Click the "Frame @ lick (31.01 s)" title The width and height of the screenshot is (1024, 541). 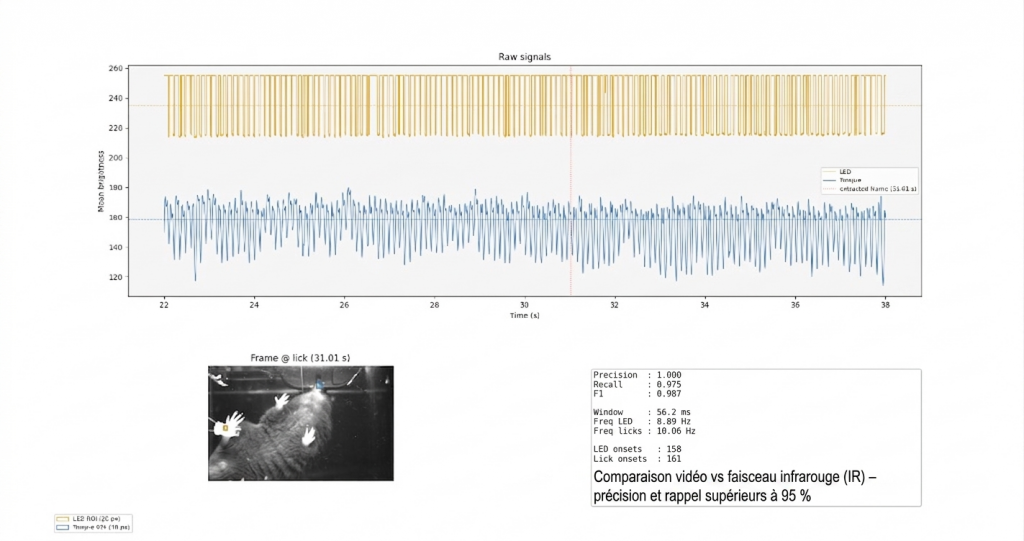click(300, 358)
